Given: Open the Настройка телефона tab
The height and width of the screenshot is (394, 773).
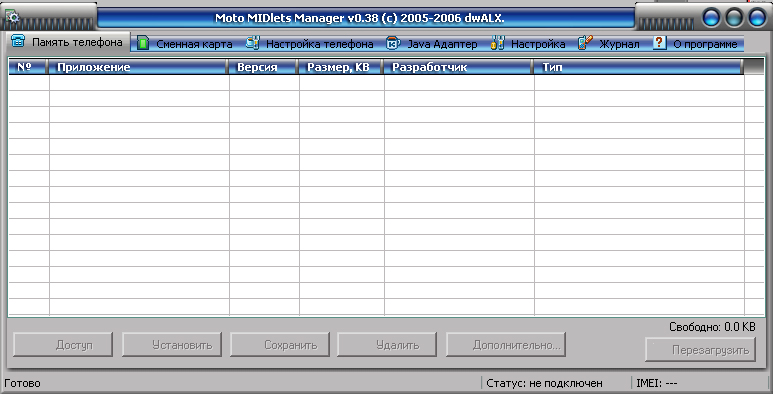Looking at the screenshot, I should [x=310, y=44].
